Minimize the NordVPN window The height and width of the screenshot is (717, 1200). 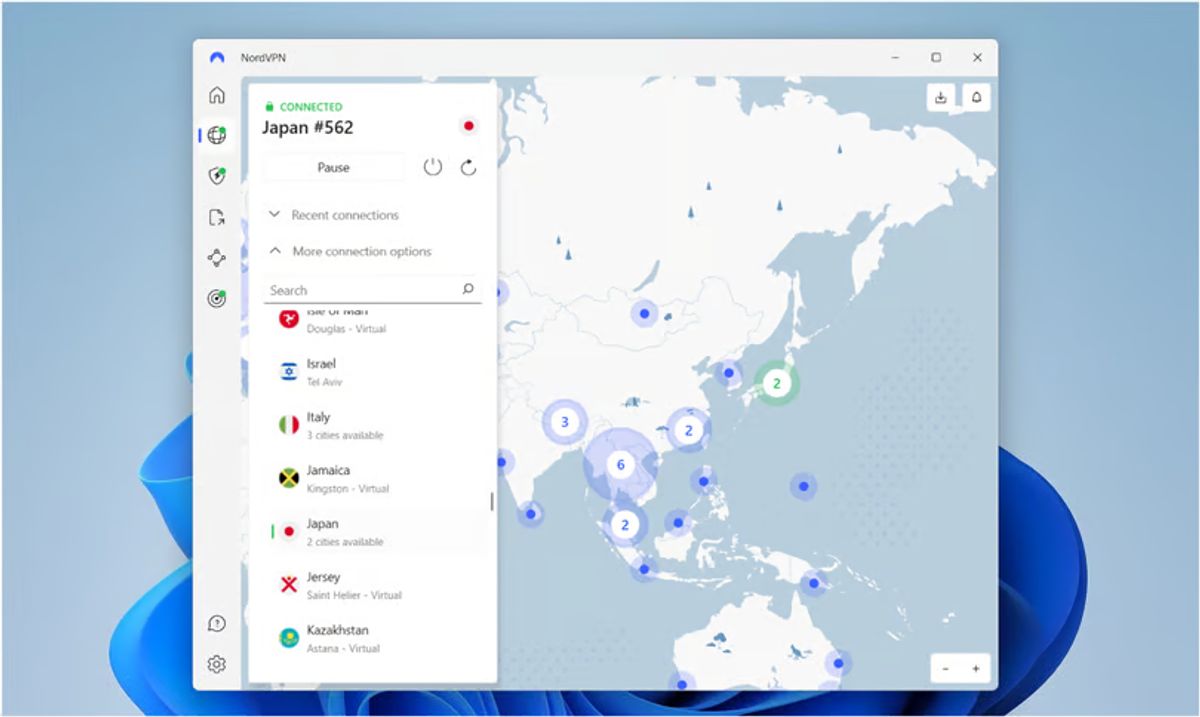(894, 58)
